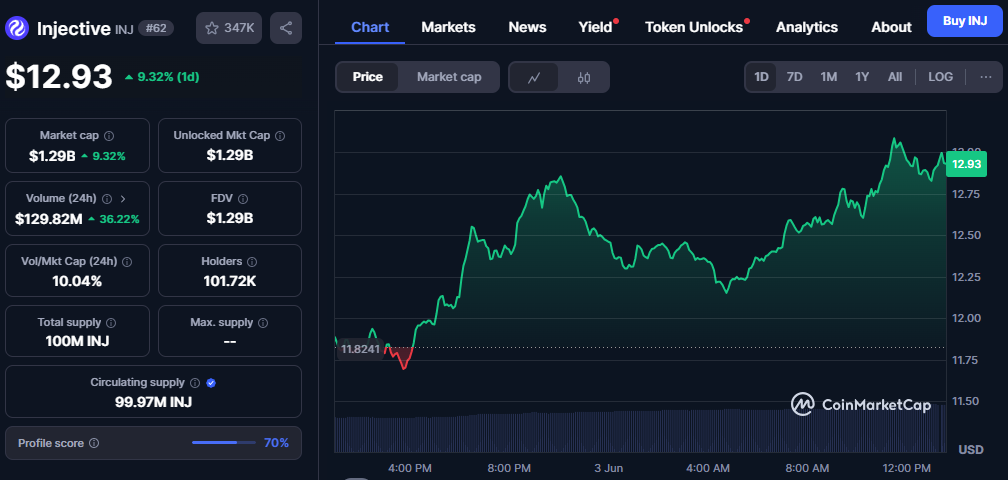Click info icon beside Vol/Mkt Cap (24h)
The height and width of the screenshot is (480, 1008).
pyautogui.click(x=127, y=262)
